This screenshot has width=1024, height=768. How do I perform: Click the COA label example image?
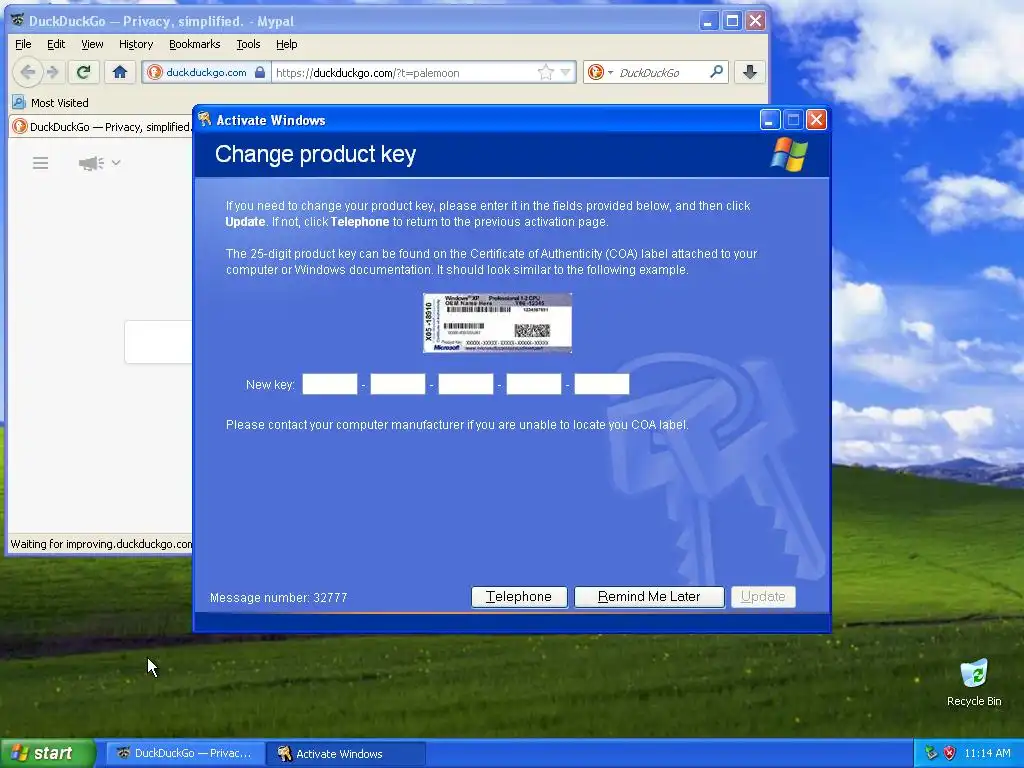[x=498, y=323]
